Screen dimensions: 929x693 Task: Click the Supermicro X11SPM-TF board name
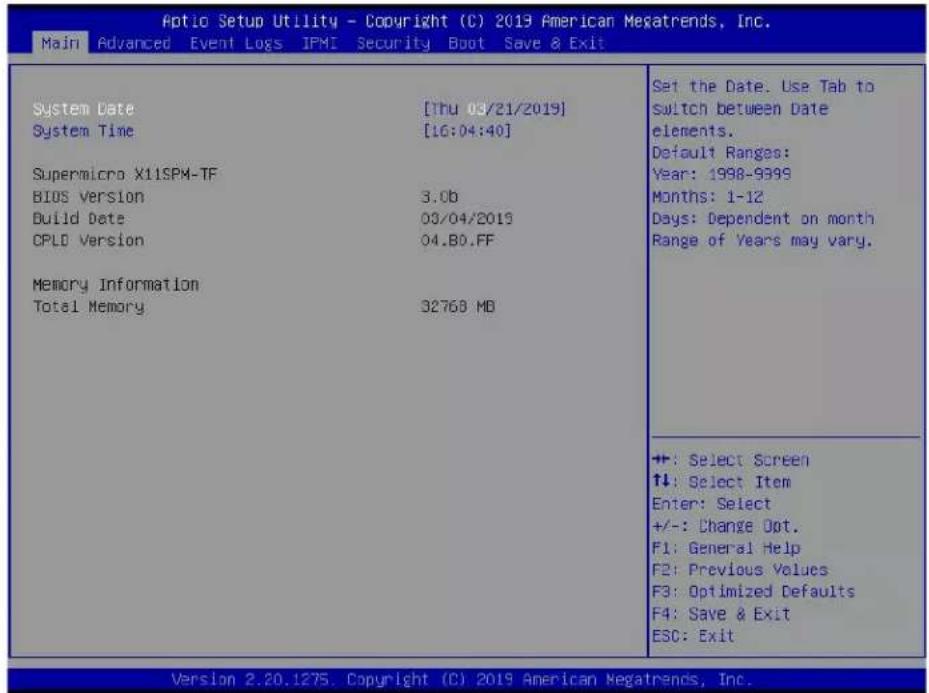125,175
